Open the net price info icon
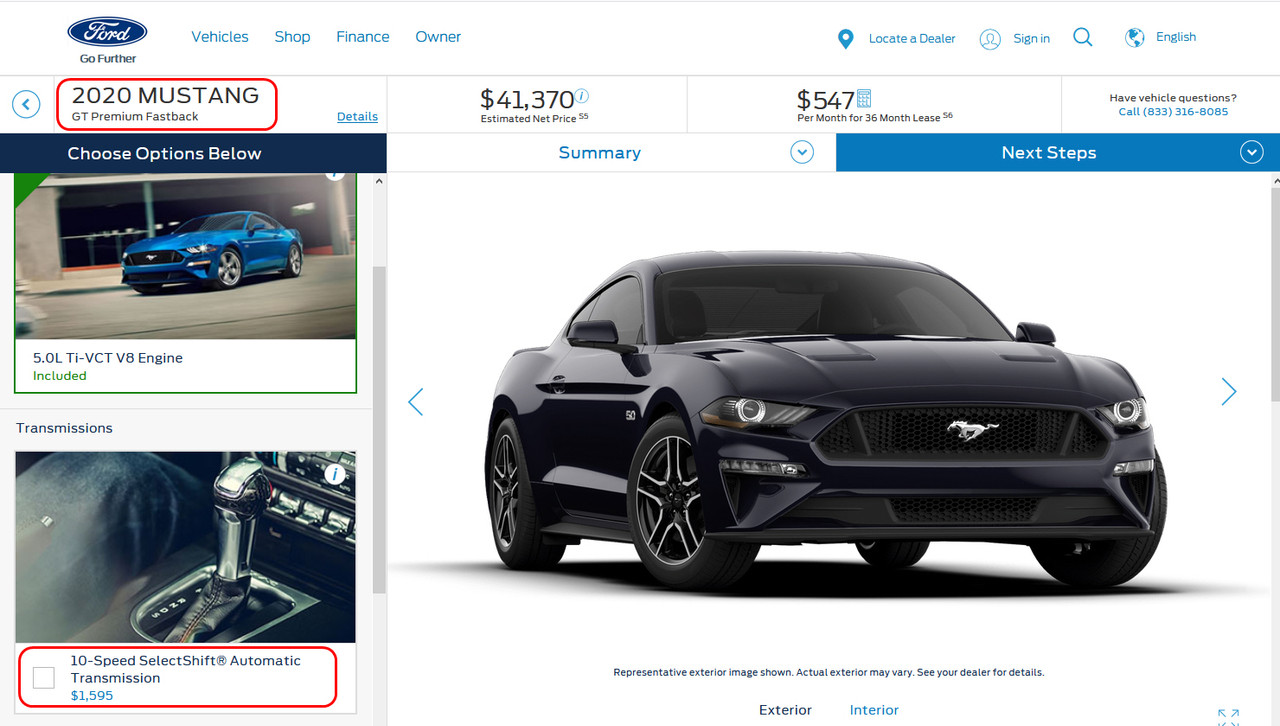This screenshot has height=726, width=1280. (582, 96)
